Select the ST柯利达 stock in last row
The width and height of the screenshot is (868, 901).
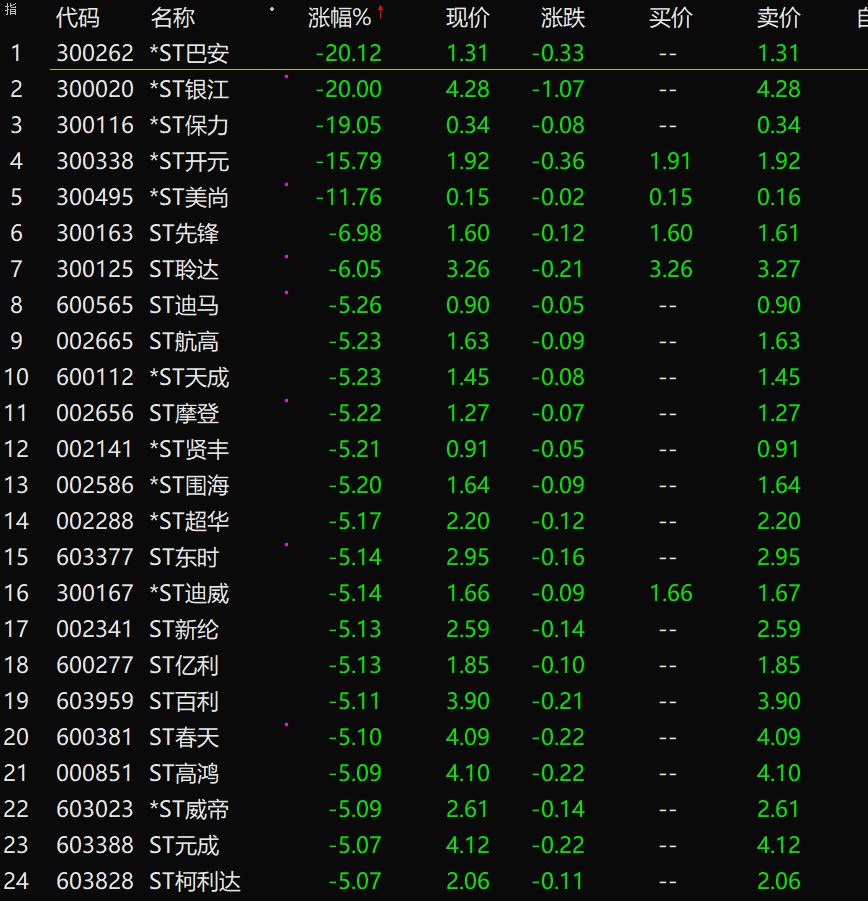pos(195,881)
